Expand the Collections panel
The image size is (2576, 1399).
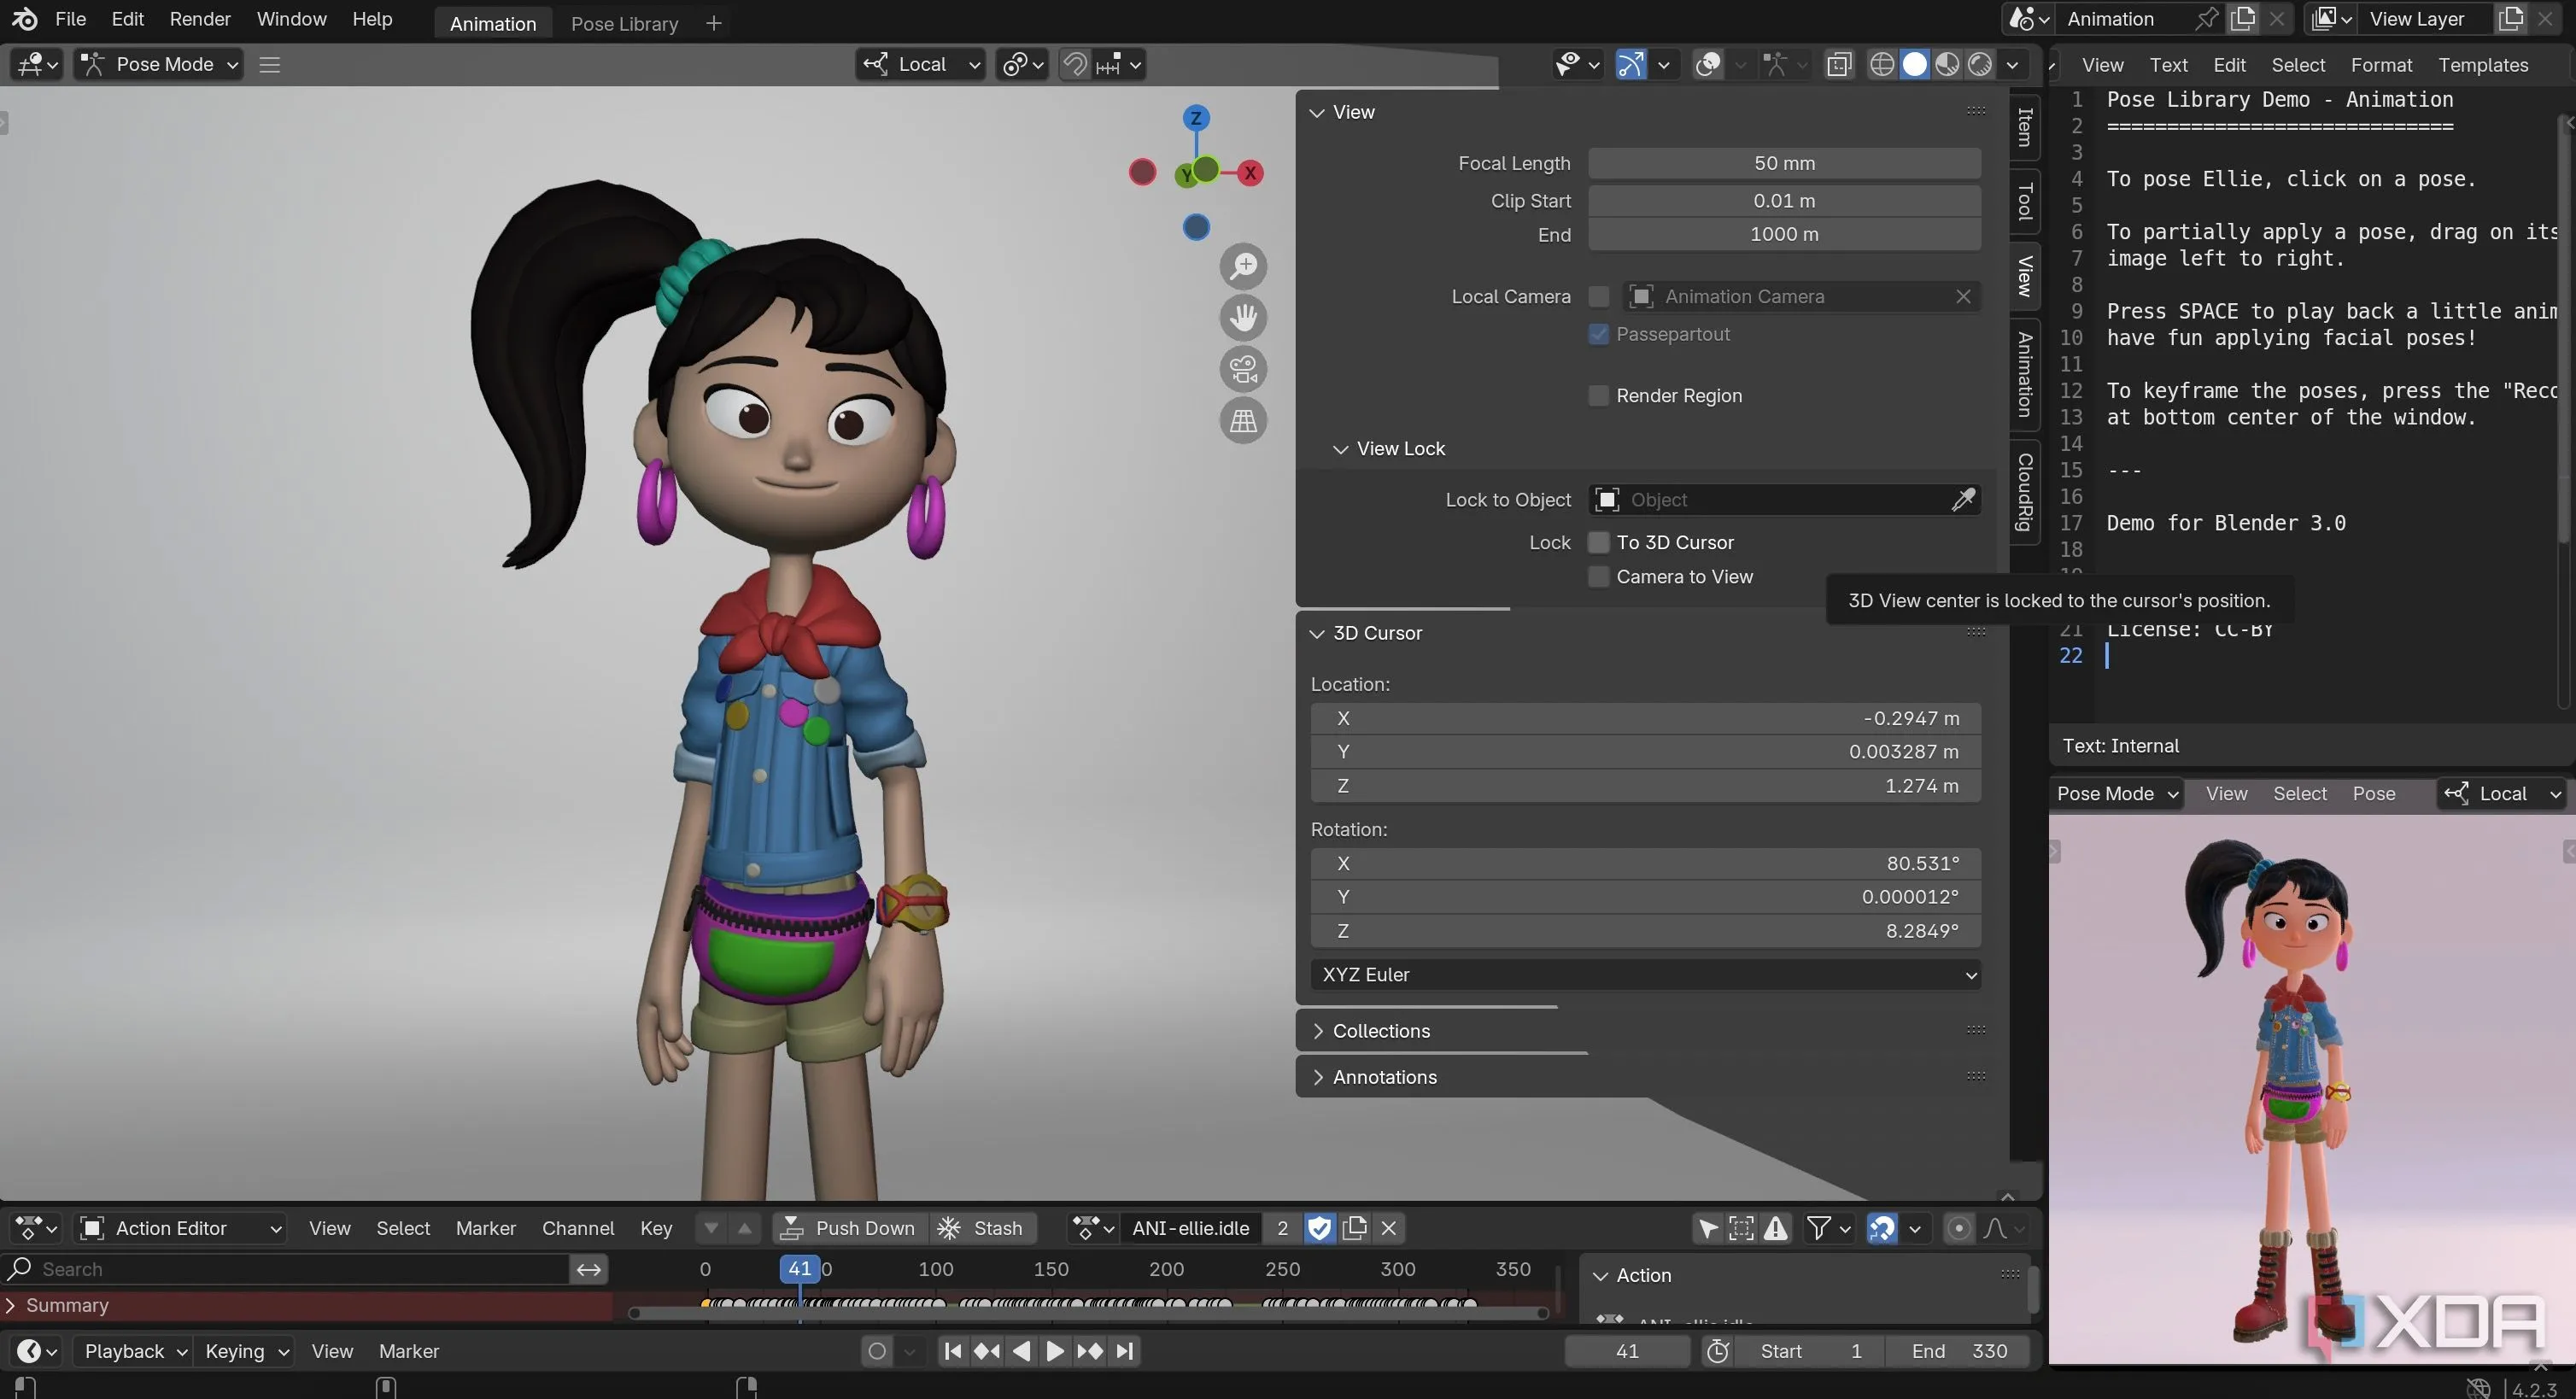pos(1318,1031)
